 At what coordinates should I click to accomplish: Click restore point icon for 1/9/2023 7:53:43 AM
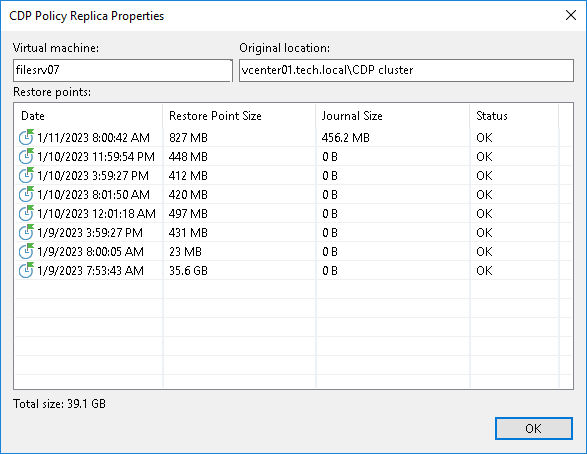point(26,271)
